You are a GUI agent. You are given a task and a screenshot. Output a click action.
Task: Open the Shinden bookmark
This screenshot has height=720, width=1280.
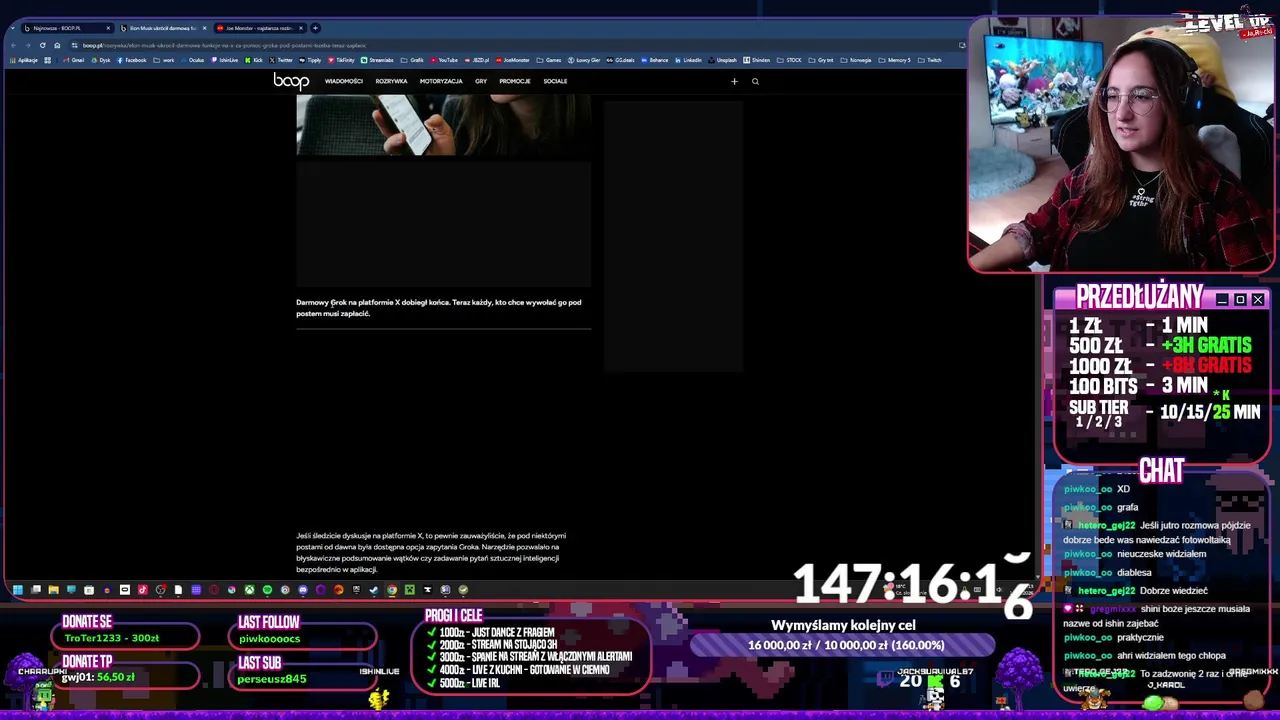(x=756, y=60)
